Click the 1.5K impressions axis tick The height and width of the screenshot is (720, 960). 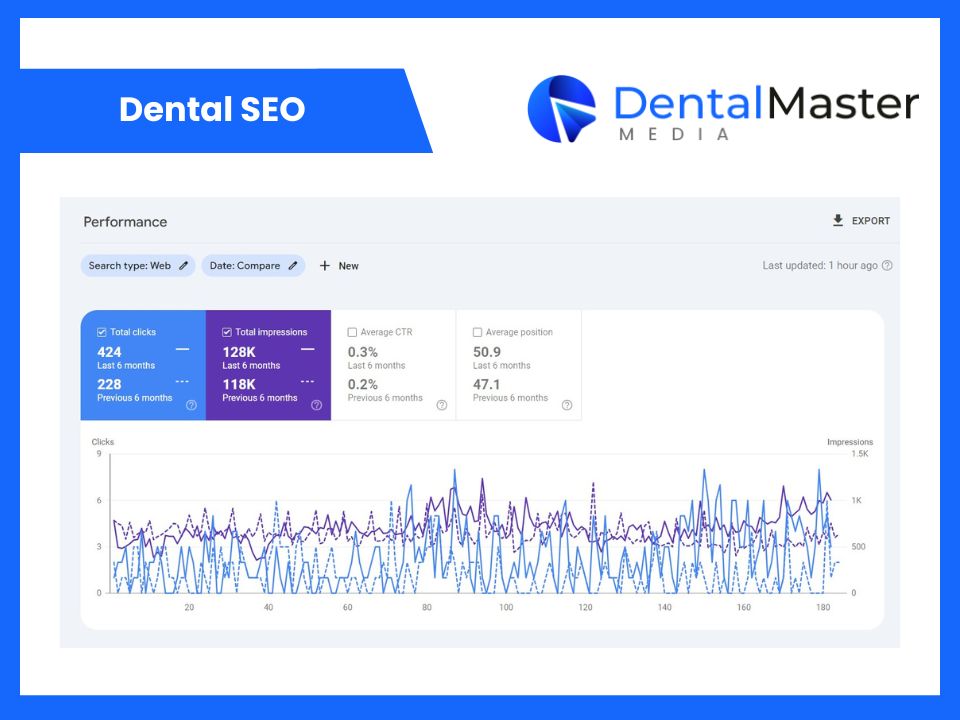click(860, 454)
